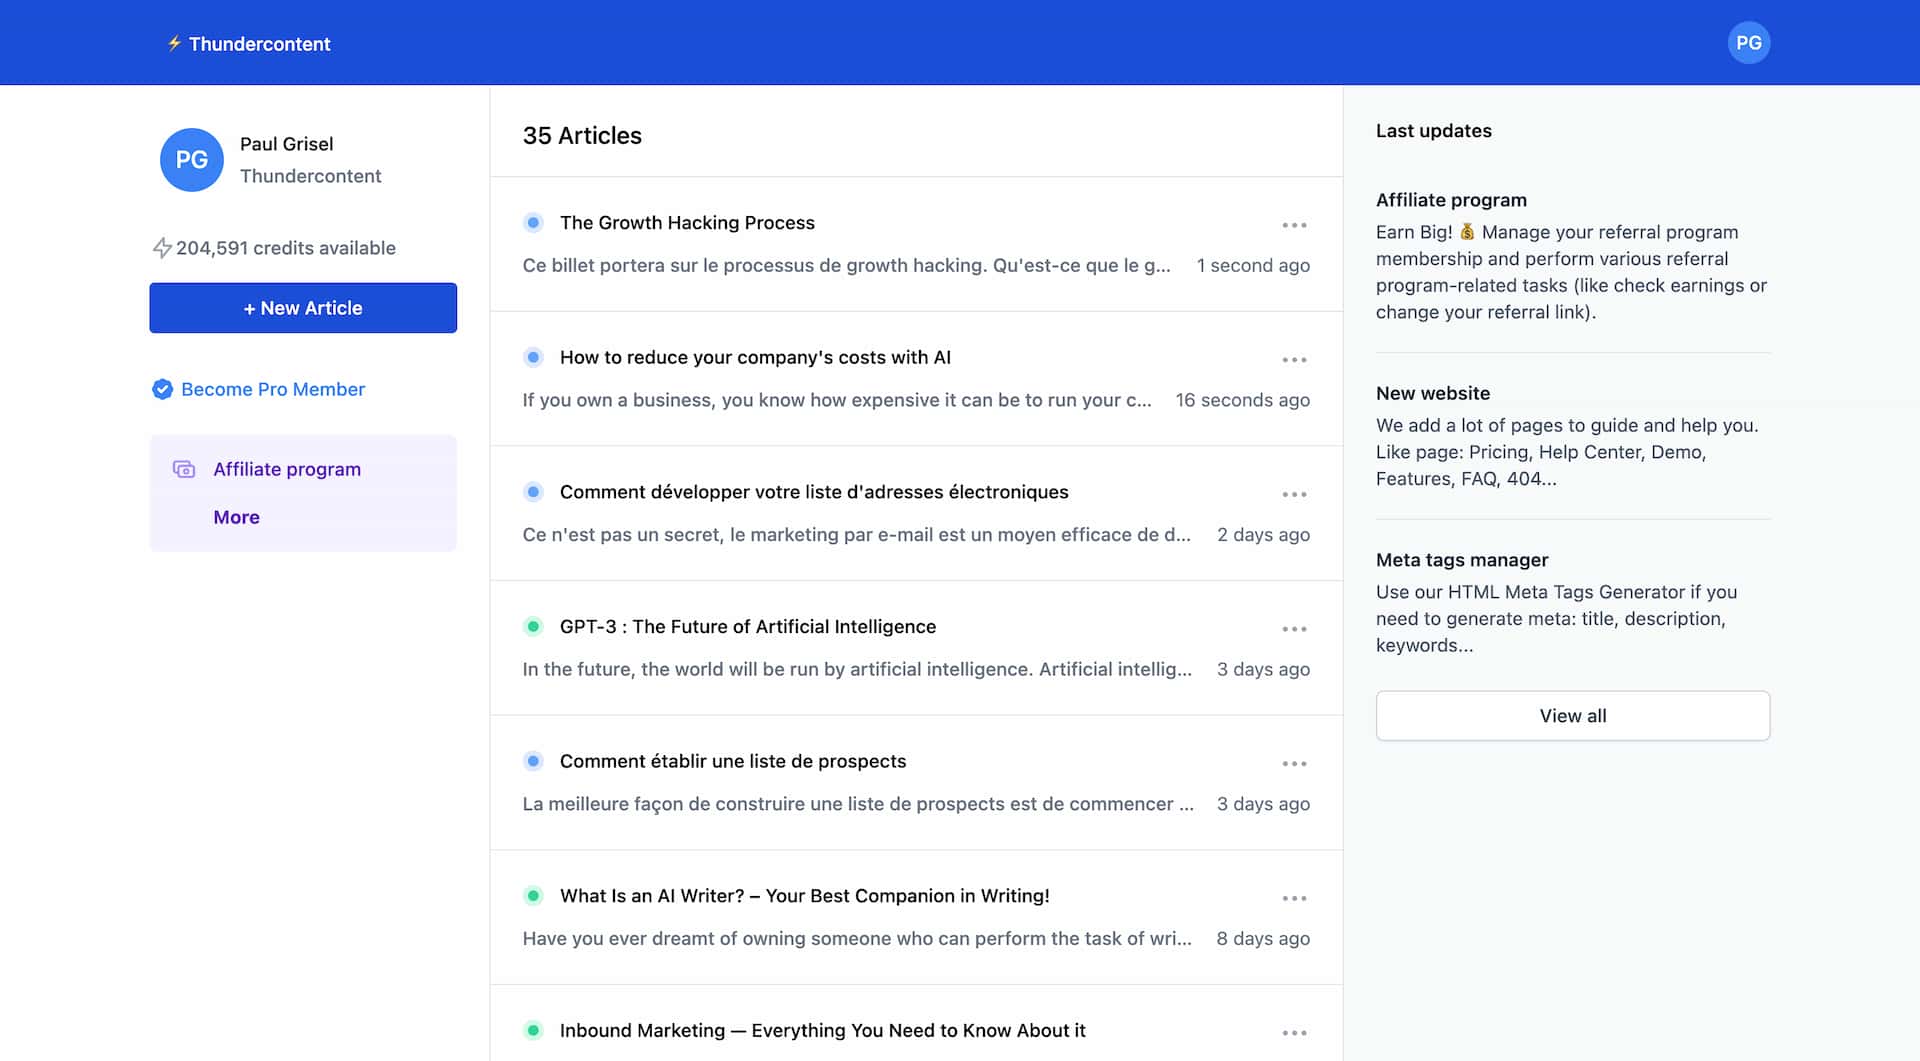Click the '16 seconds ago' timestamp

coord(1242,400)
